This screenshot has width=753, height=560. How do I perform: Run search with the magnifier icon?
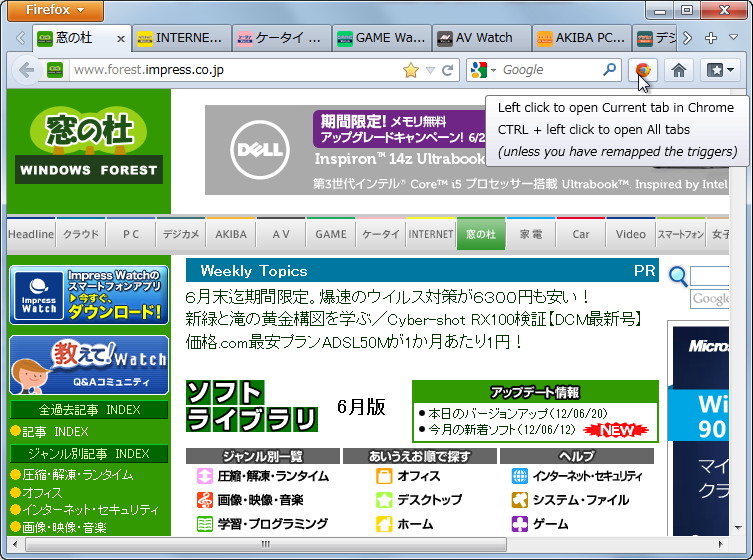point(609,70)
